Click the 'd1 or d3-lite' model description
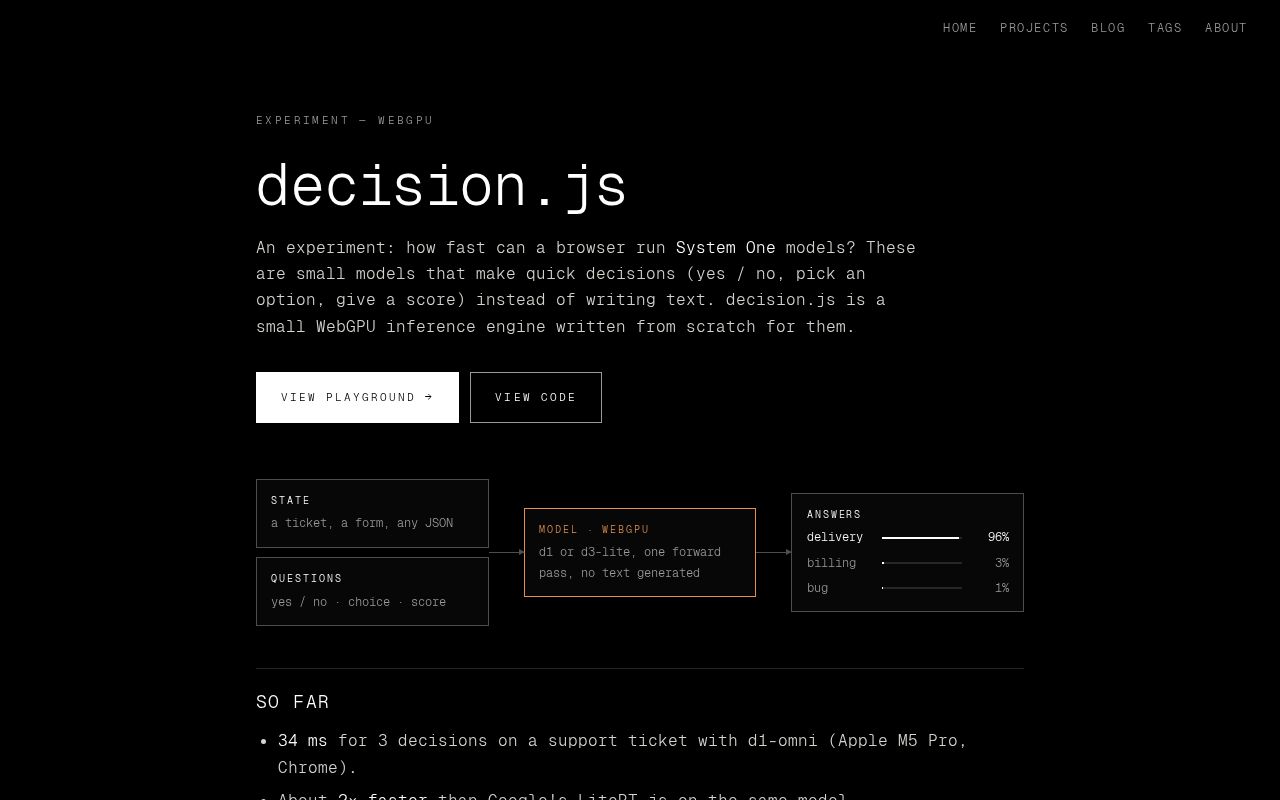The width and height of the screenshot is (1280, 800). pyautogui.click(x=630, y=562)
